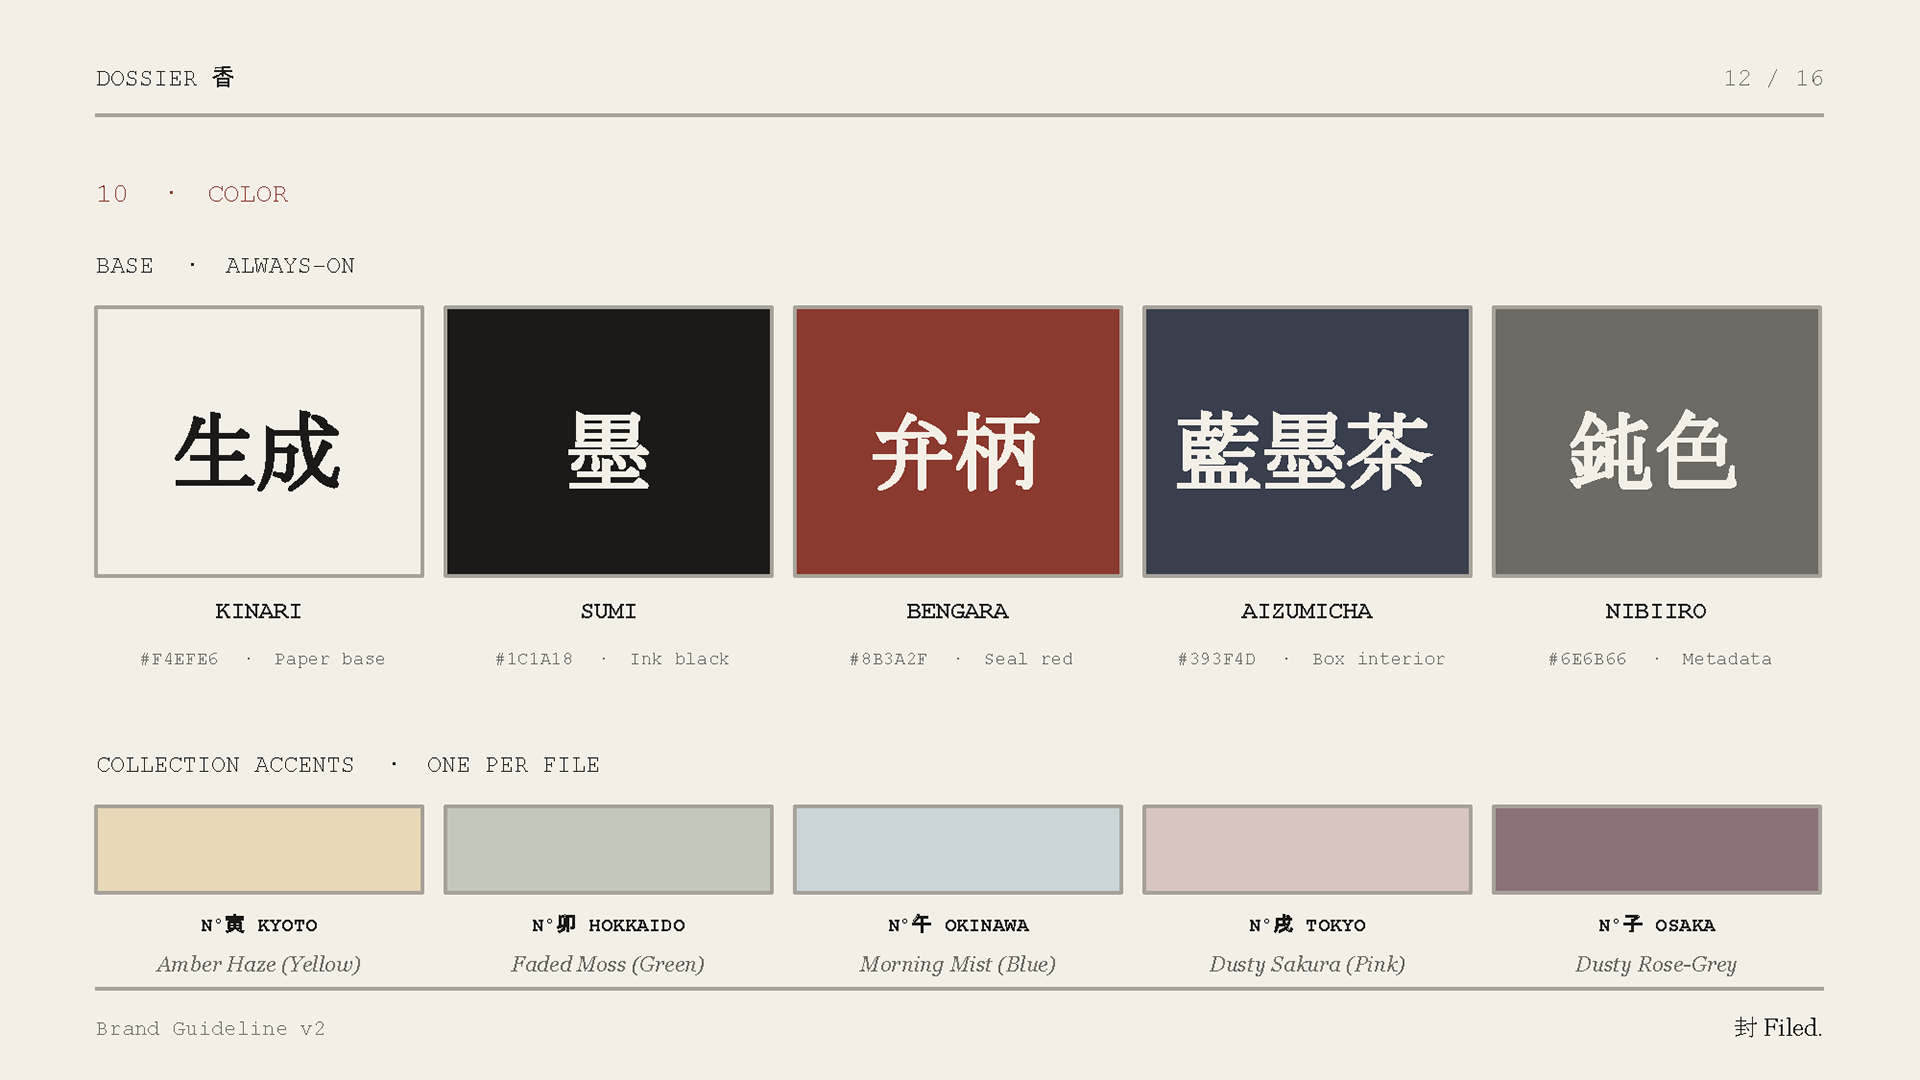Viewport: 1920px width, 1080px height.
Task: Select the Aizumicha navy swatch
Action: click(x=1306, y=441)
